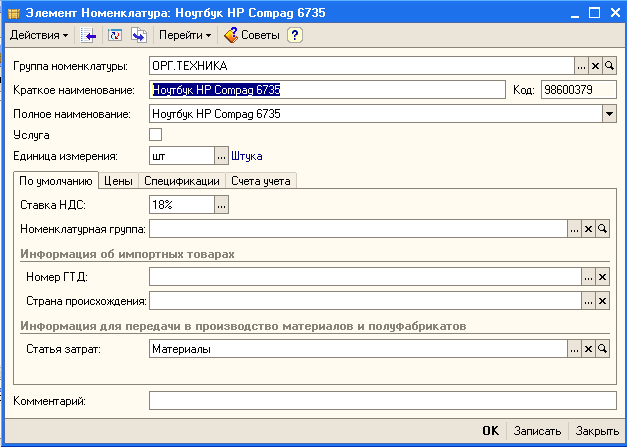This screenshot has width=627, height=447.
Task: Click the Краткое наименование input field
Action: (x=327, y=90)
